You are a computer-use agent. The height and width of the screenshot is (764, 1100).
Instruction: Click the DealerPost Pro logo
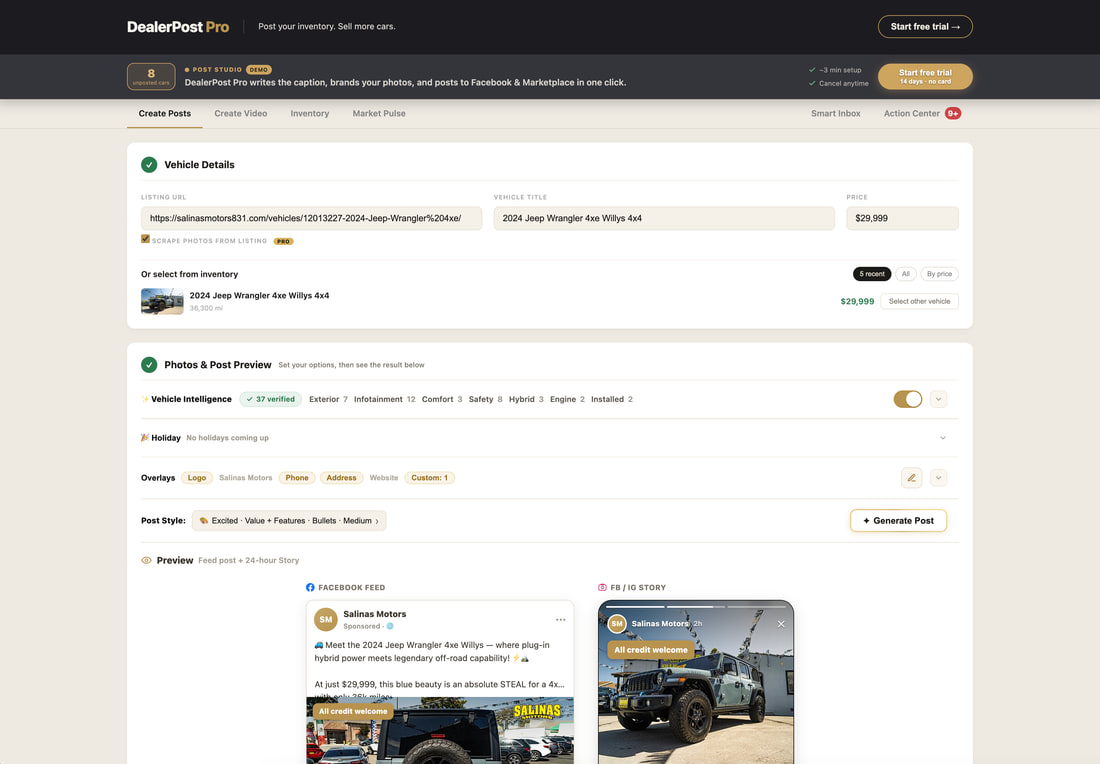(178, 27)
